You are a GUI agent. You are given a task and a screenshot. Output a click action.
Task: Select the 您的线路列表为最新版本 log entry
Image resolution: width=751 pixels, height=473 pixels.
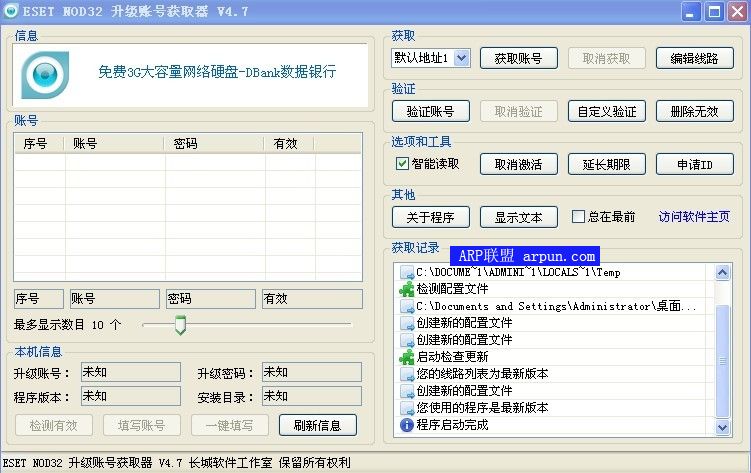pos(553,374)
